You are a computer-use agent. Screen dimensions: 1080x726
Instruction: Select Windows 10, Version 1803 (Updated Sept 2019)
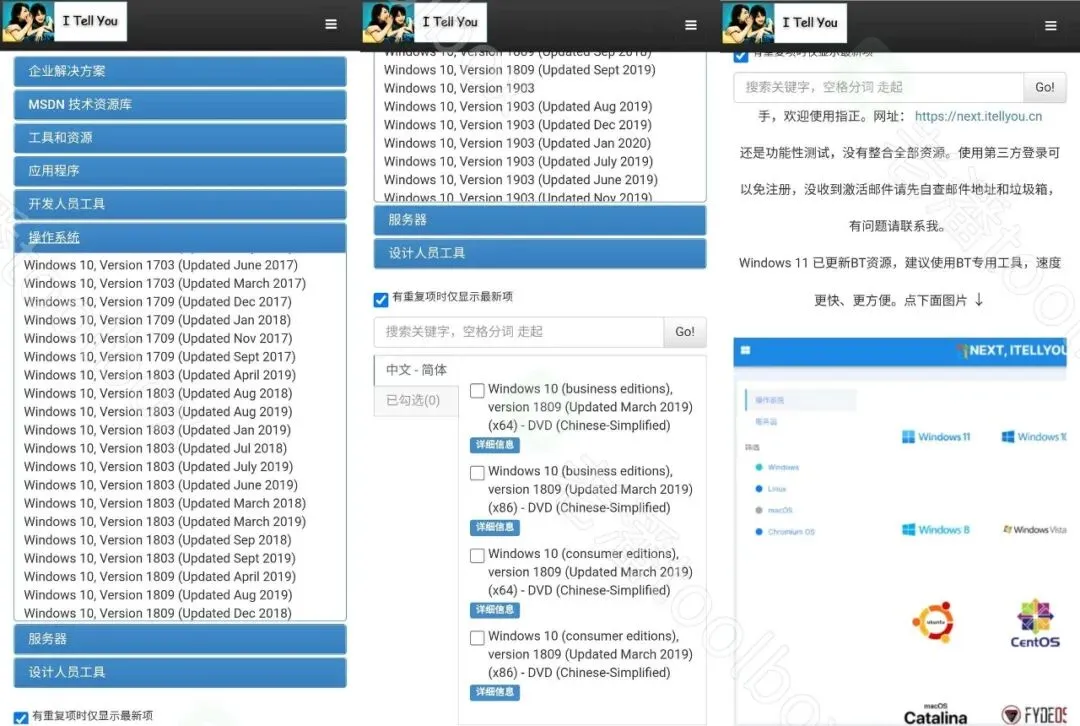159,559
